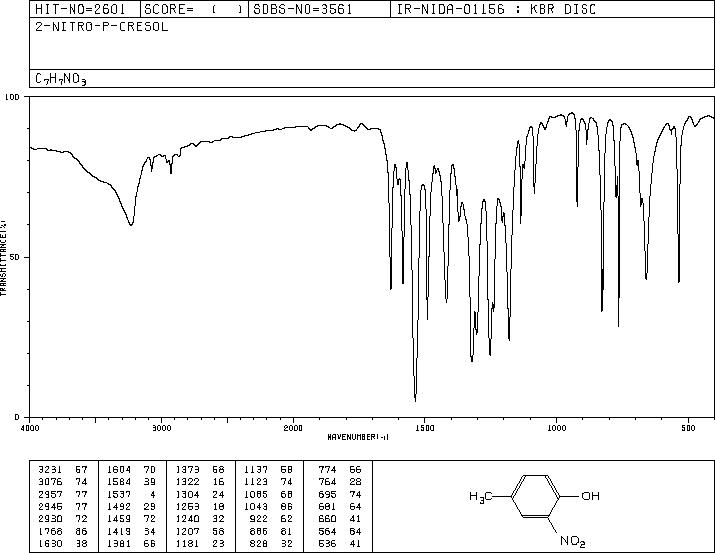The width and height of the screenshot is (715, 553).
Task: Select the 1604 peak table entry
Action: pos(131,470)
